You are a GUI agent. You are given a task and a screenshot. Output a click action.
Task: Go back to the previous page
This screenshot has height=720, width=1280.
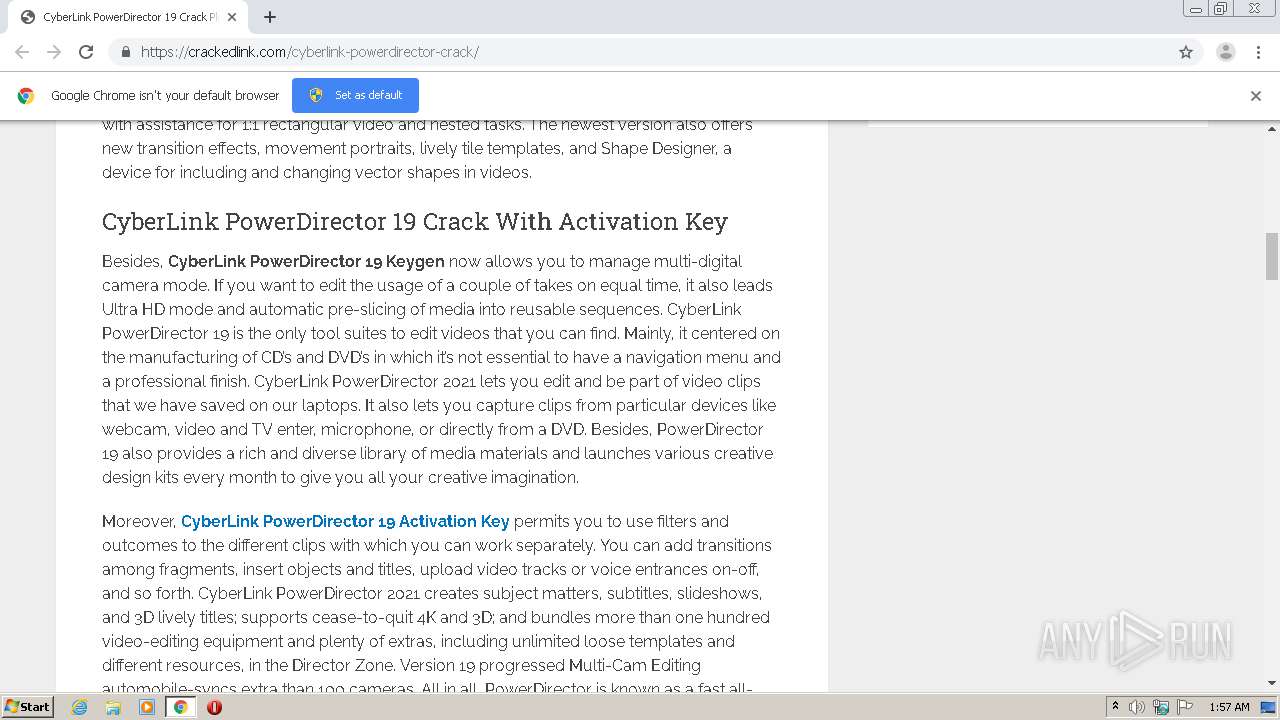[22, 52]
